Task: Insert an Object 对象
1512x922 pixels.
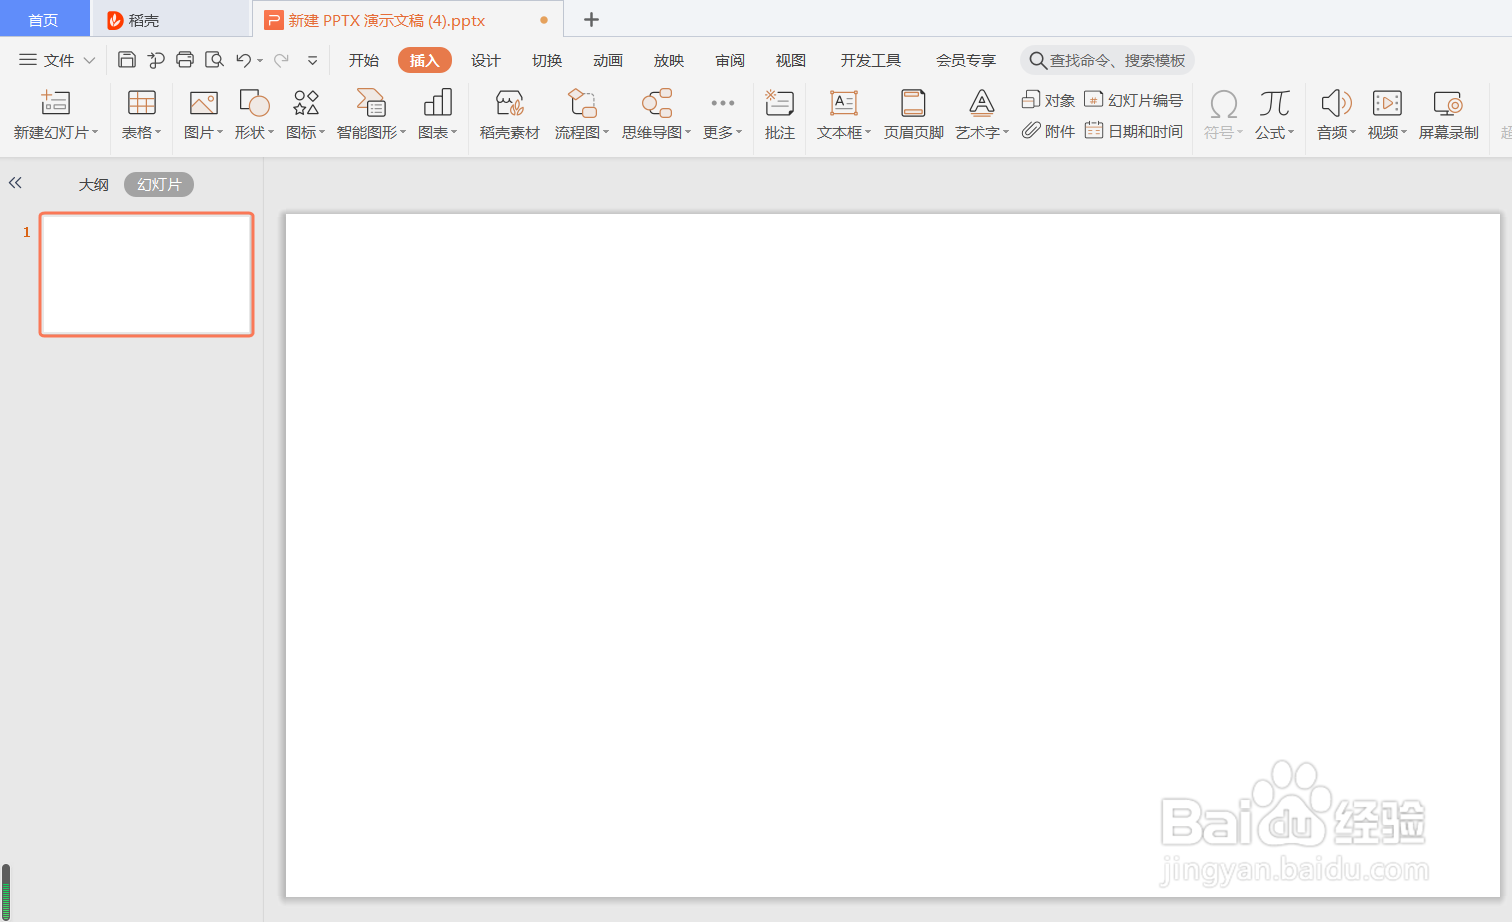Action: pyautogui.click(x=1048, y=100)
